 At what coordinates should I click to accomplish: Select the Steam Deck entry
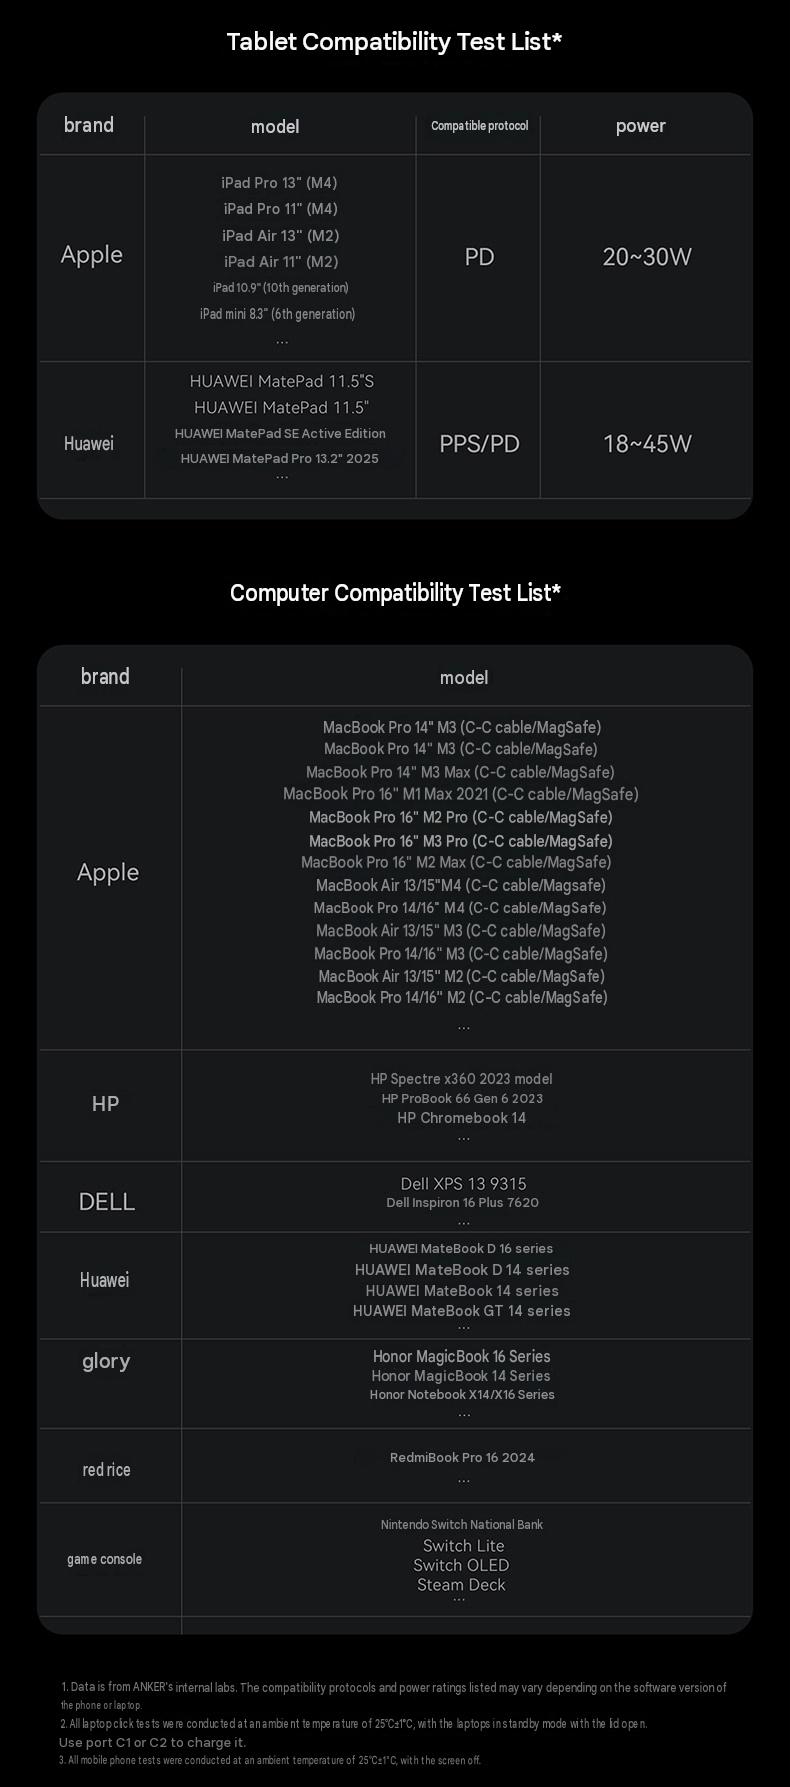(461, 1585)
